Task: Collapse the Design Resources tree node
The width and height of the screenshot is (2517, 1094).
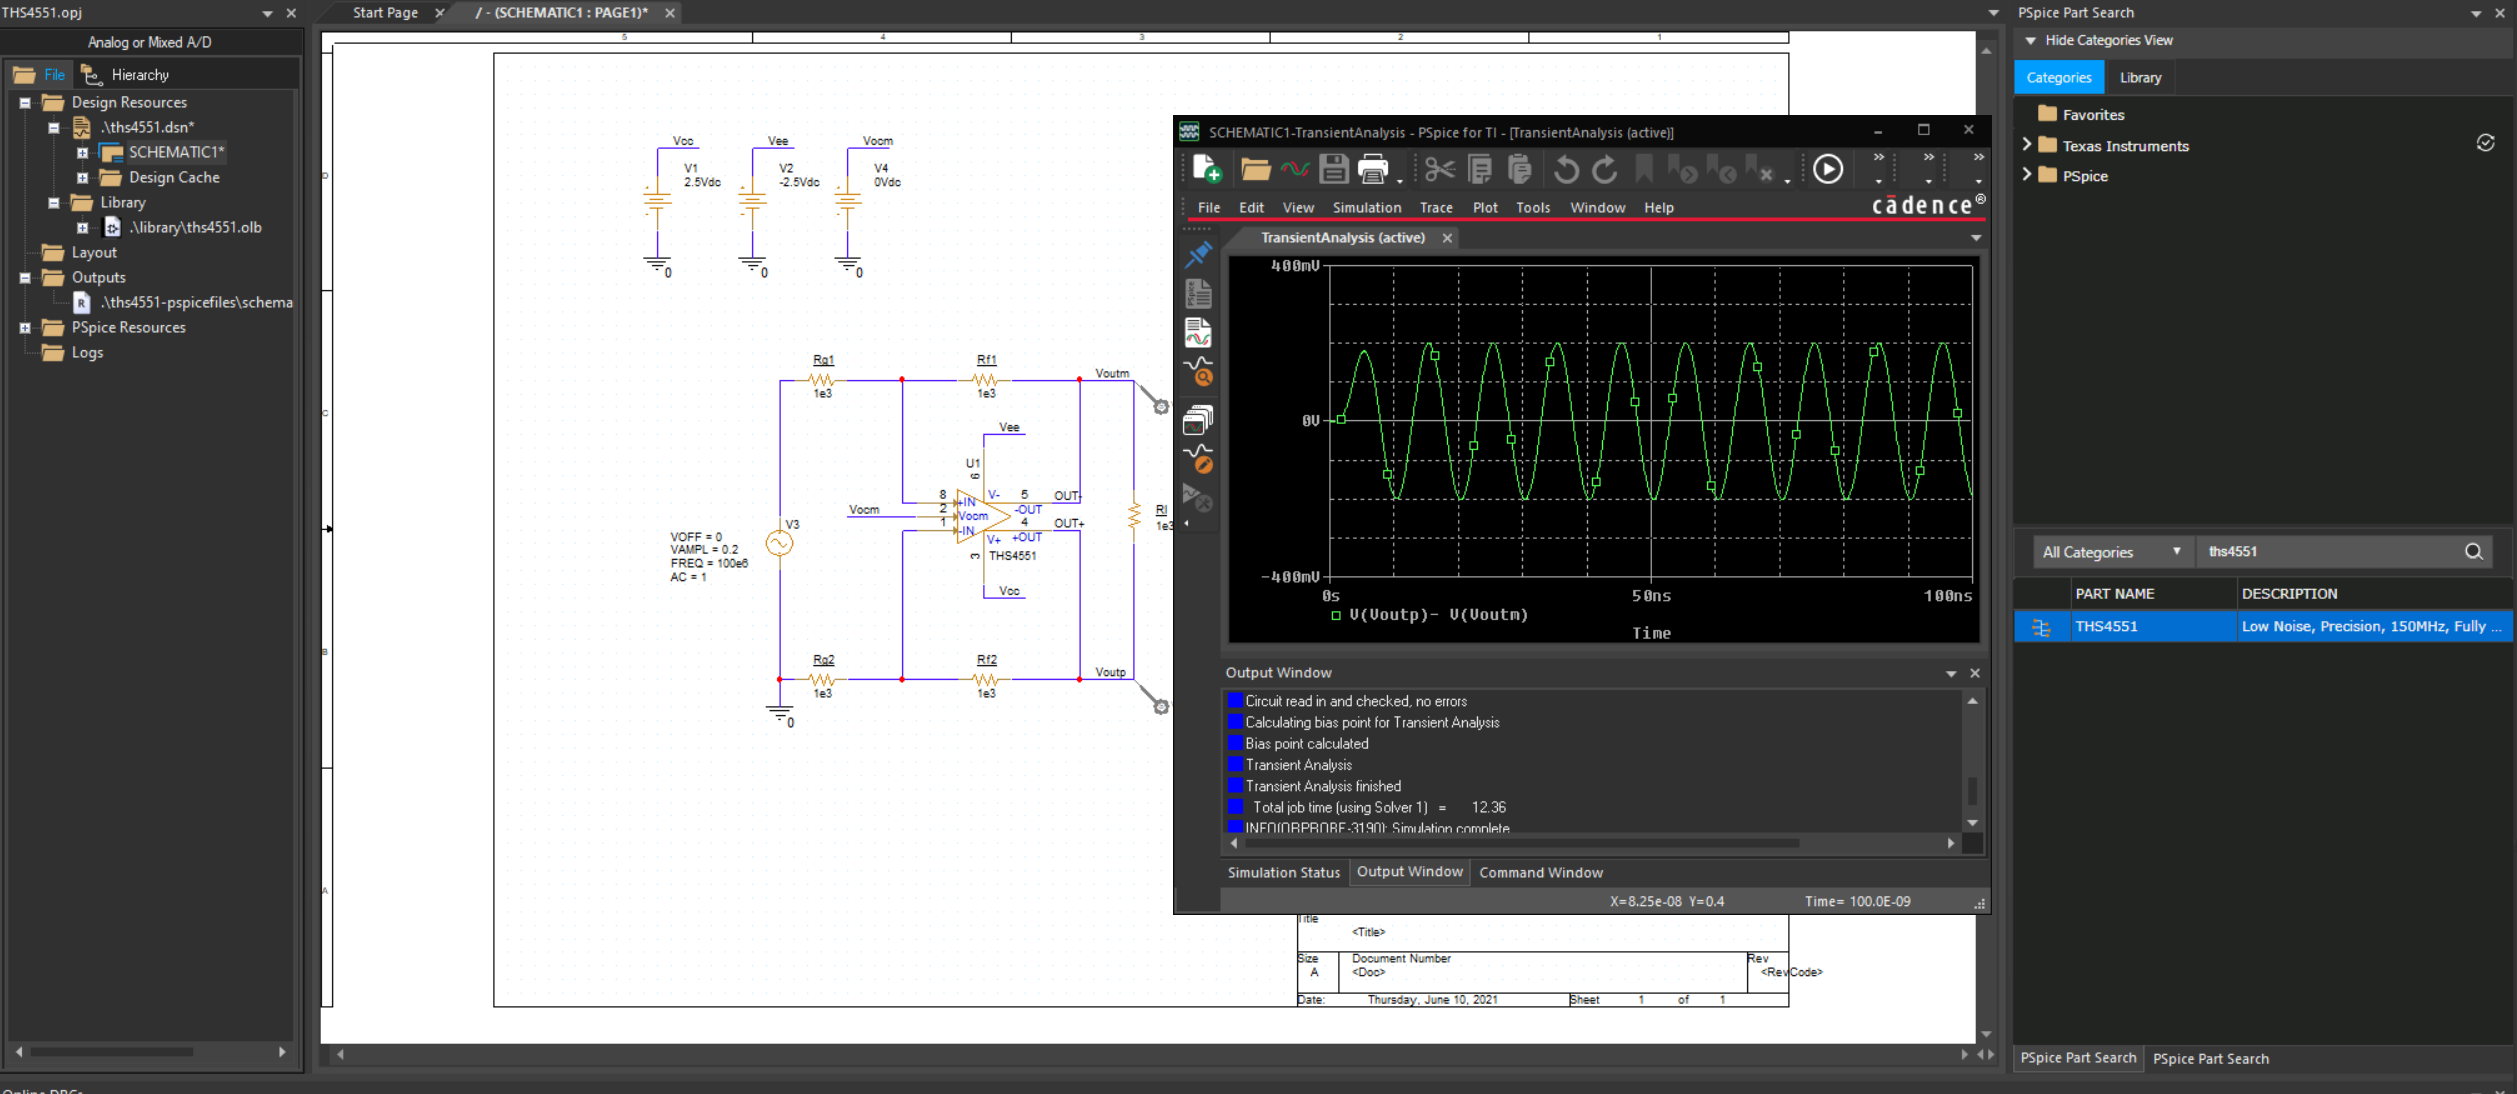Action: [25, 103]
